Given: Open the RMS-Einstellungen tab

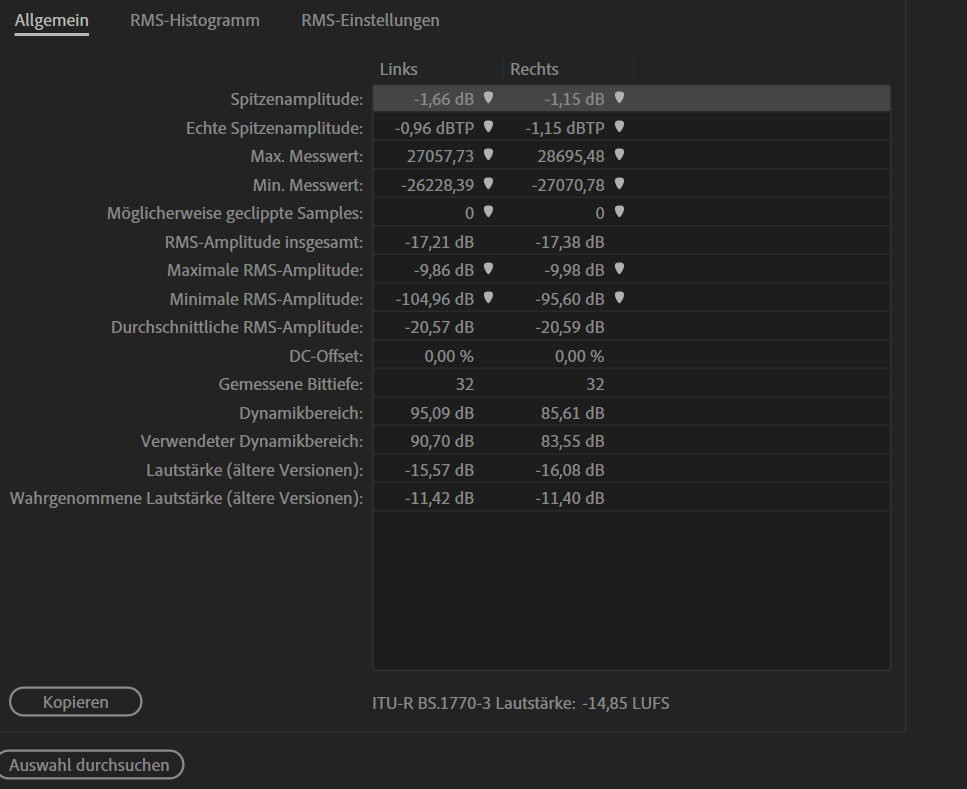Looking at the screenshot, I should (370, 20).
